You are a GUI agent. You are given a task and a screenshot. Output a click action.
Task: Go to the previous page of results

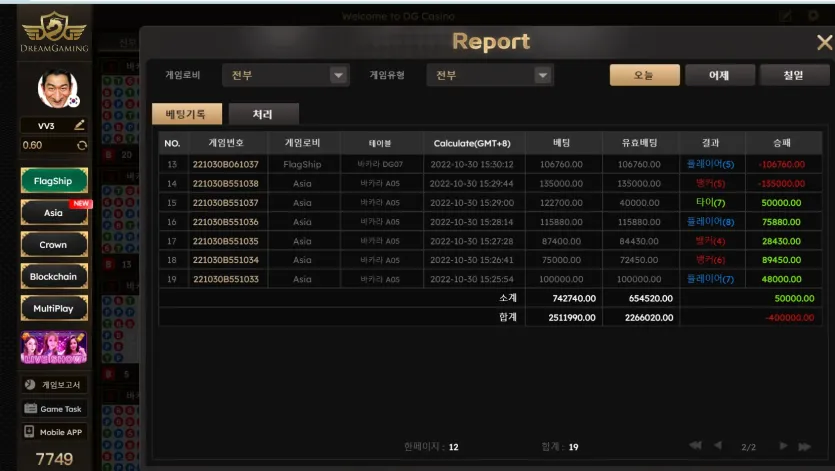coord(718,445)
